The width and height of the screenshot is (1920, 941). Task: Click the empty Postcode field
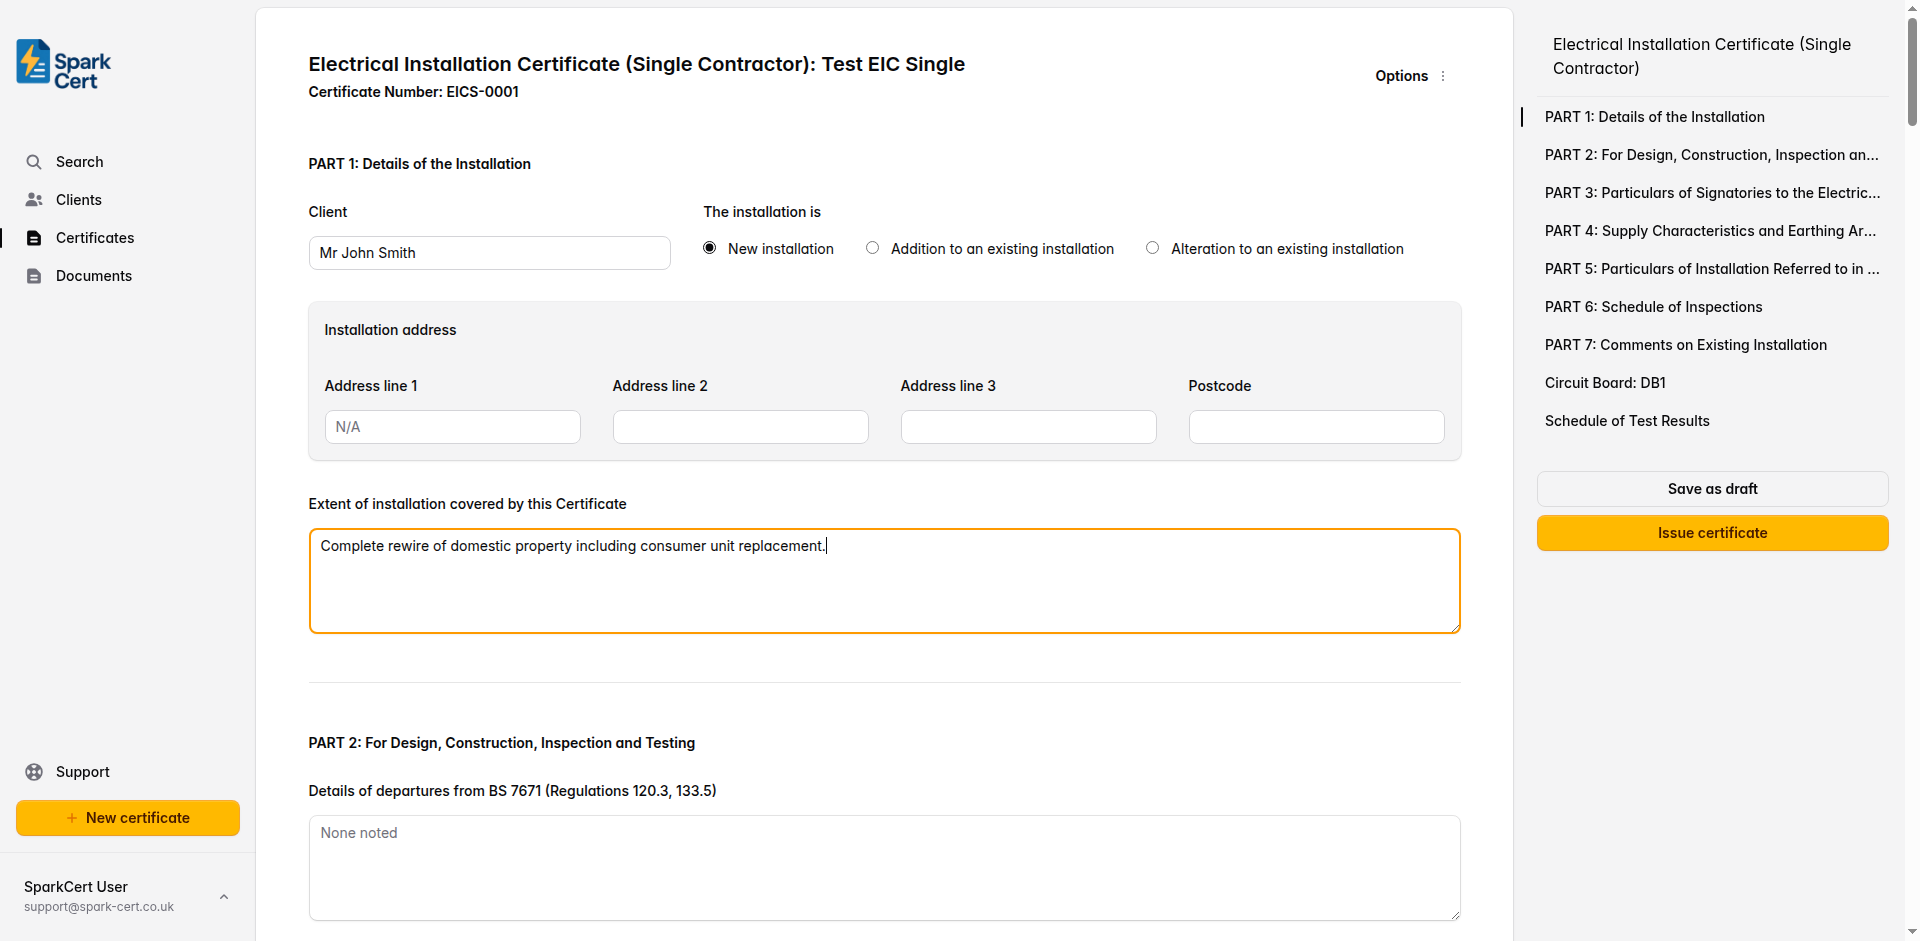coord(1316,426)
